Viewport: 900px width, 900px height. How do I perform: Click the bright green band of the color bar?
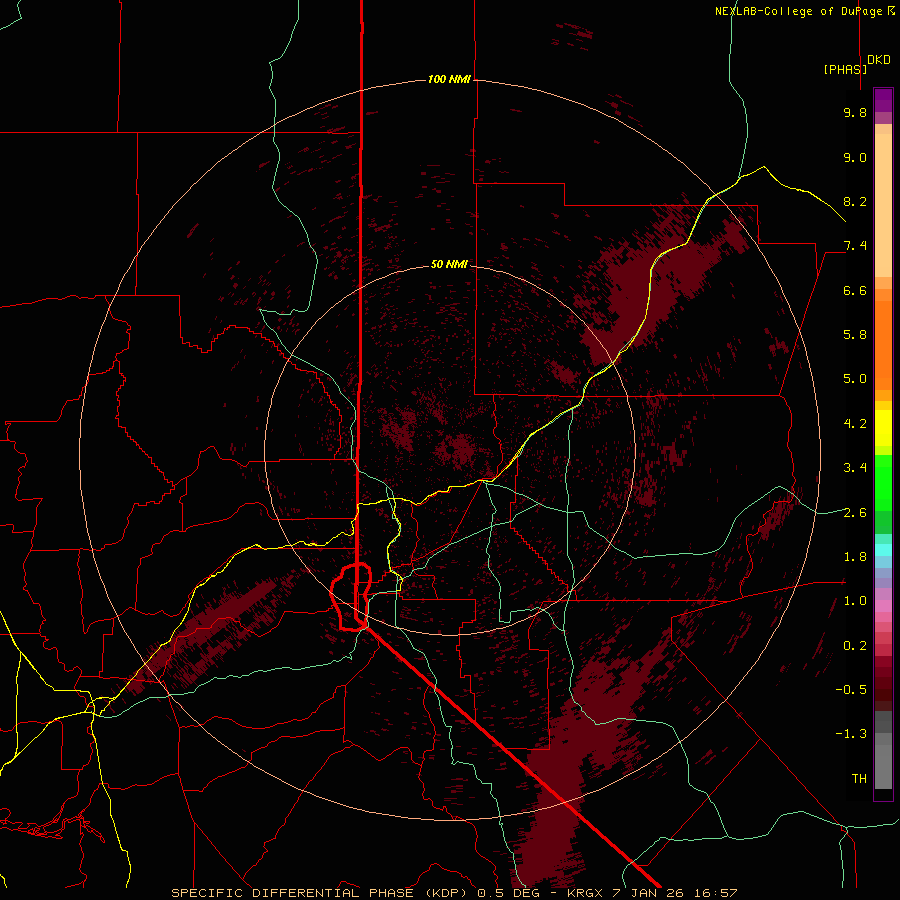pyautogui.click(x=883, y=481)
